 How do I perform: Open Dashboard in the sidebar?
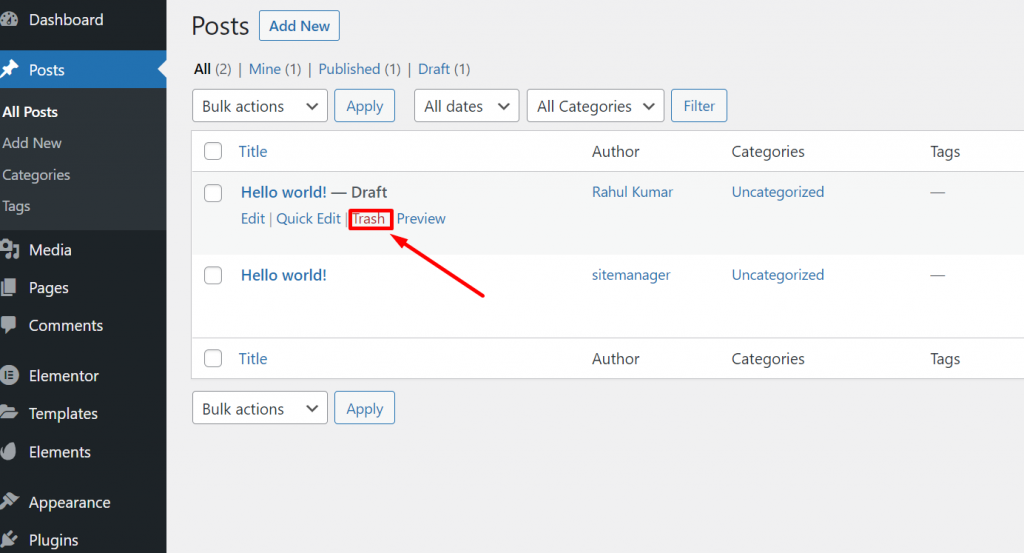coord(66,20)
